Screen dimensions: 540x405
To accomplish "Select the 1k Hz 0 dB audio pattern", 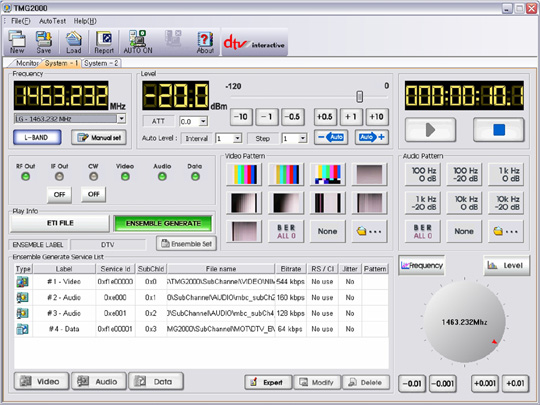I will (x=506, y=175).
